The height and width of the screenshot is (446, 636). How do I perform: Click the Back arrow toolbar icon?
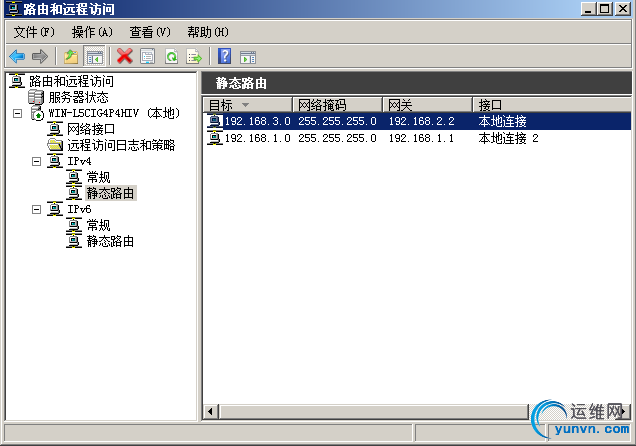(x=17, y=56)
